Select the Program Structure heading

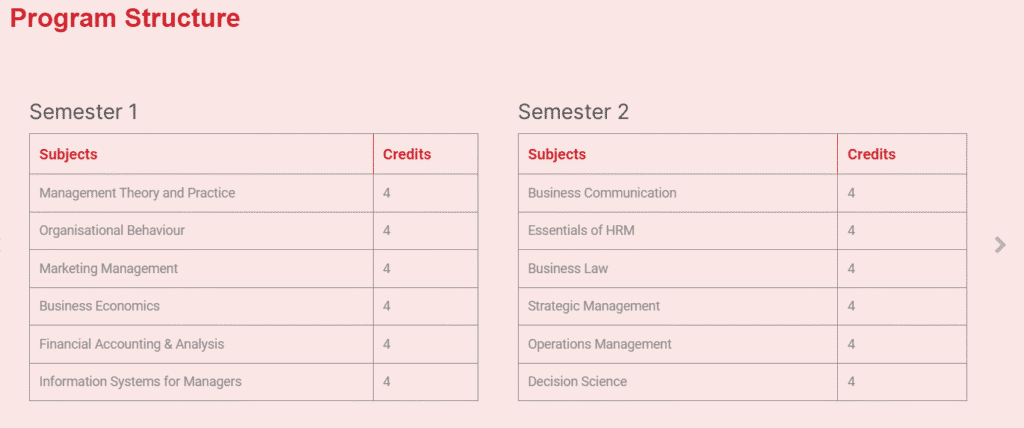125,18
